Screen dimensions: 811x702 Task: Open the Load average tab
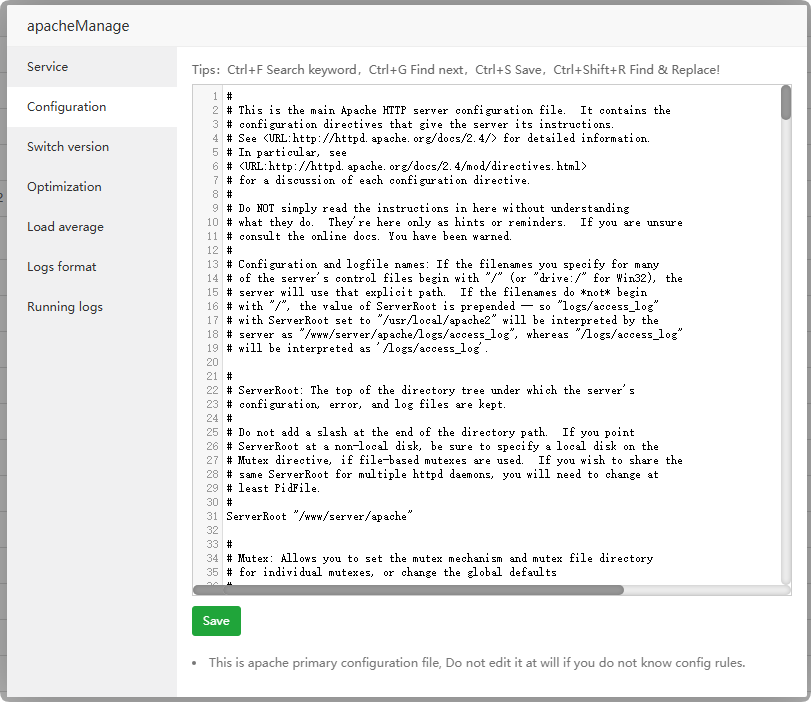click(92, 227)
